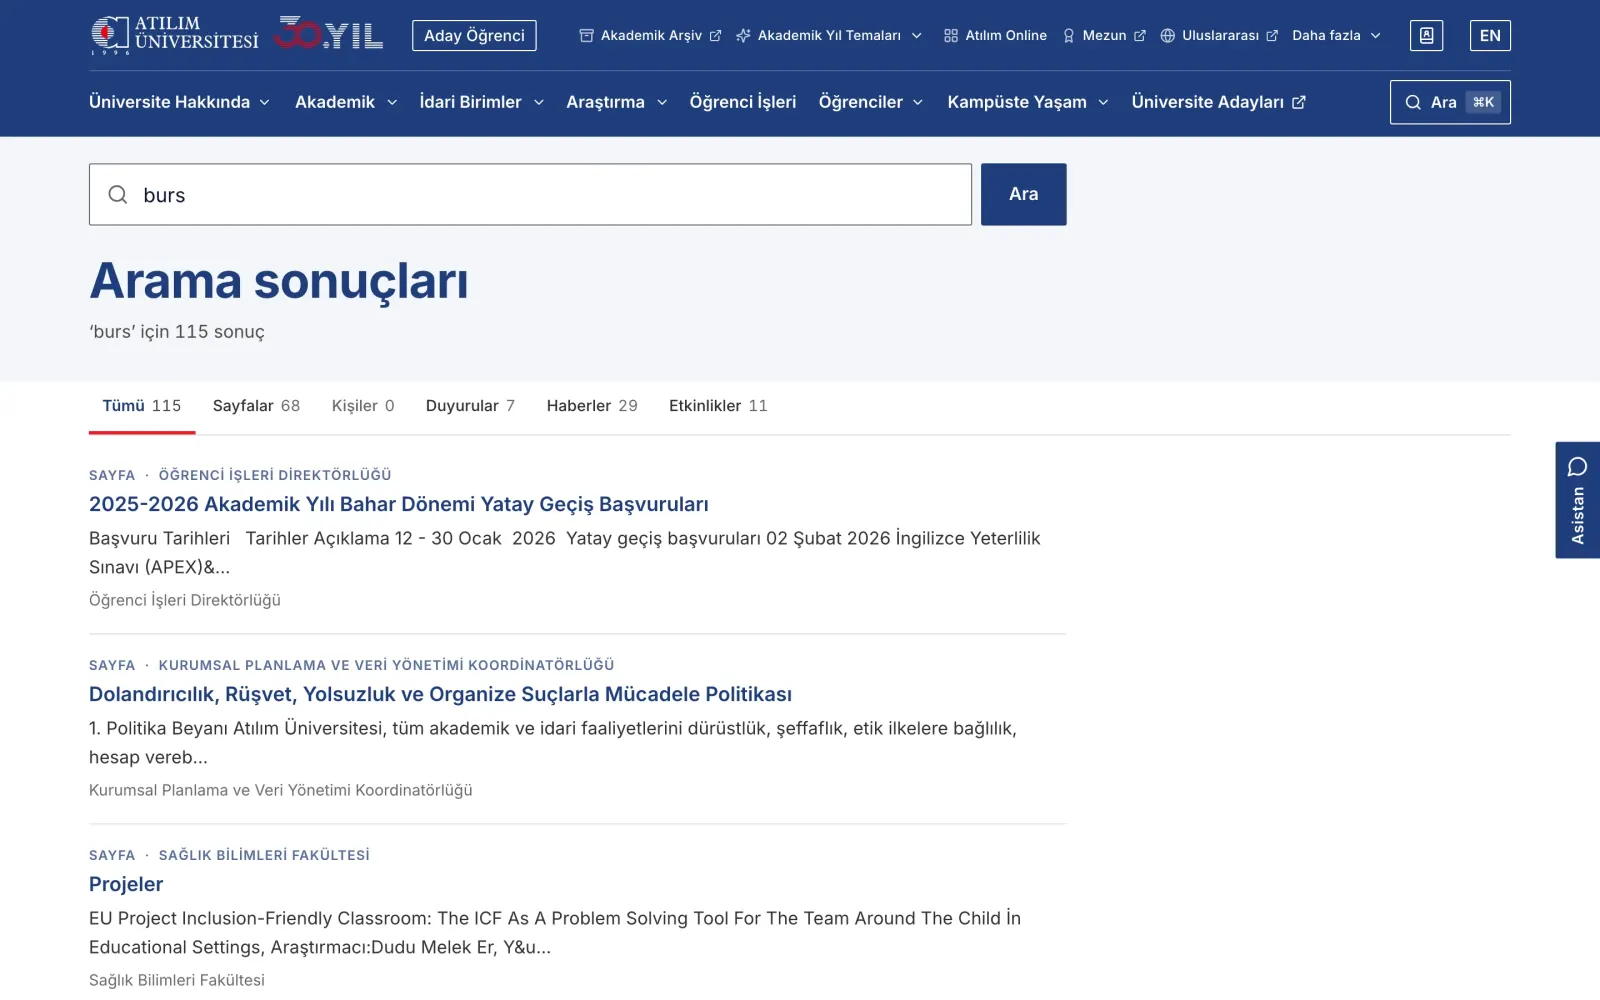Click the Uluslararası globe icon

click(x=1167, y=35)
